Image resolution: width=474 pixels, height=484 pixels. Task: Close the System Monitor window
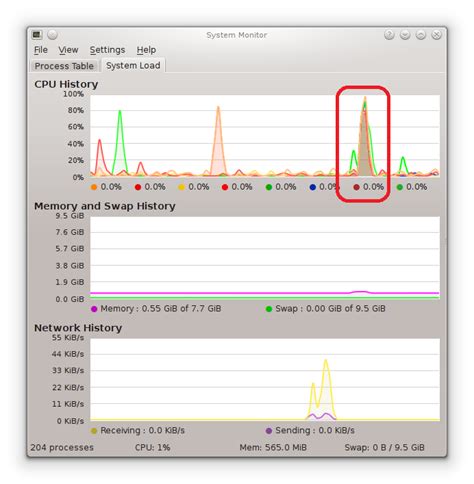[436, 35]
